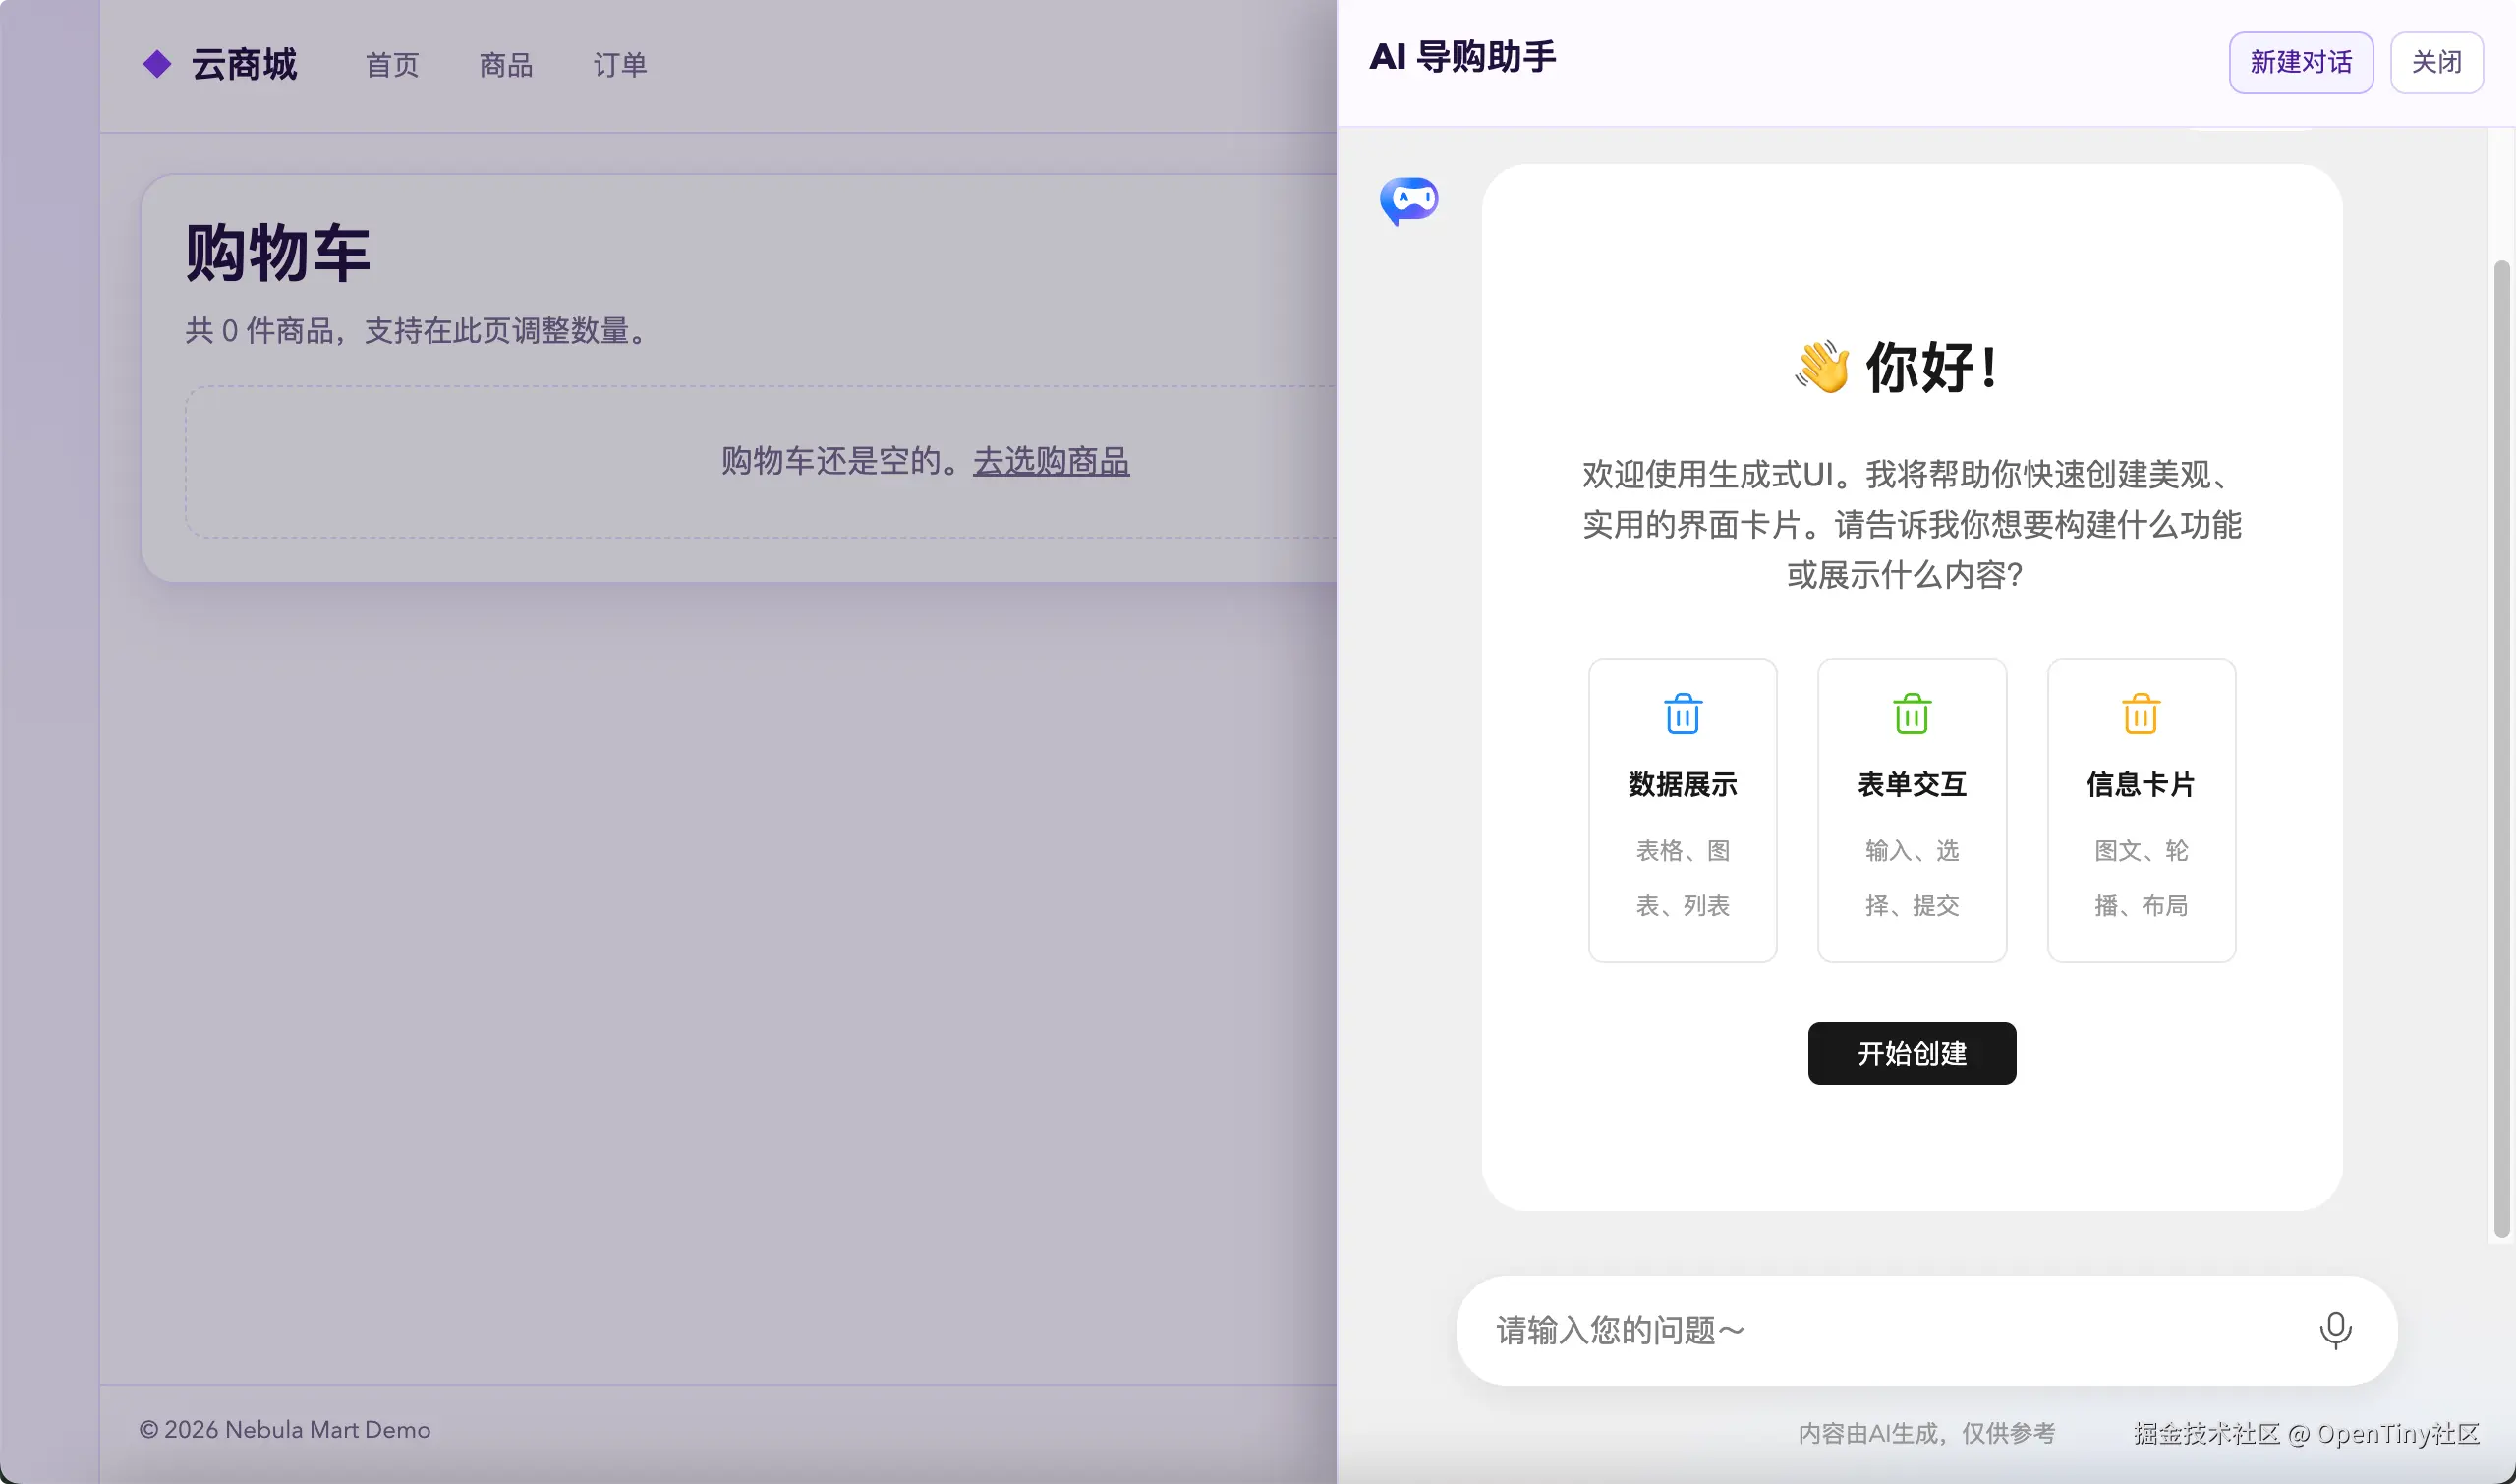The width and height of the screenshot is (2516, 1484).
Task: Go to the 订单 navigation item
Action: pos(620,65)
